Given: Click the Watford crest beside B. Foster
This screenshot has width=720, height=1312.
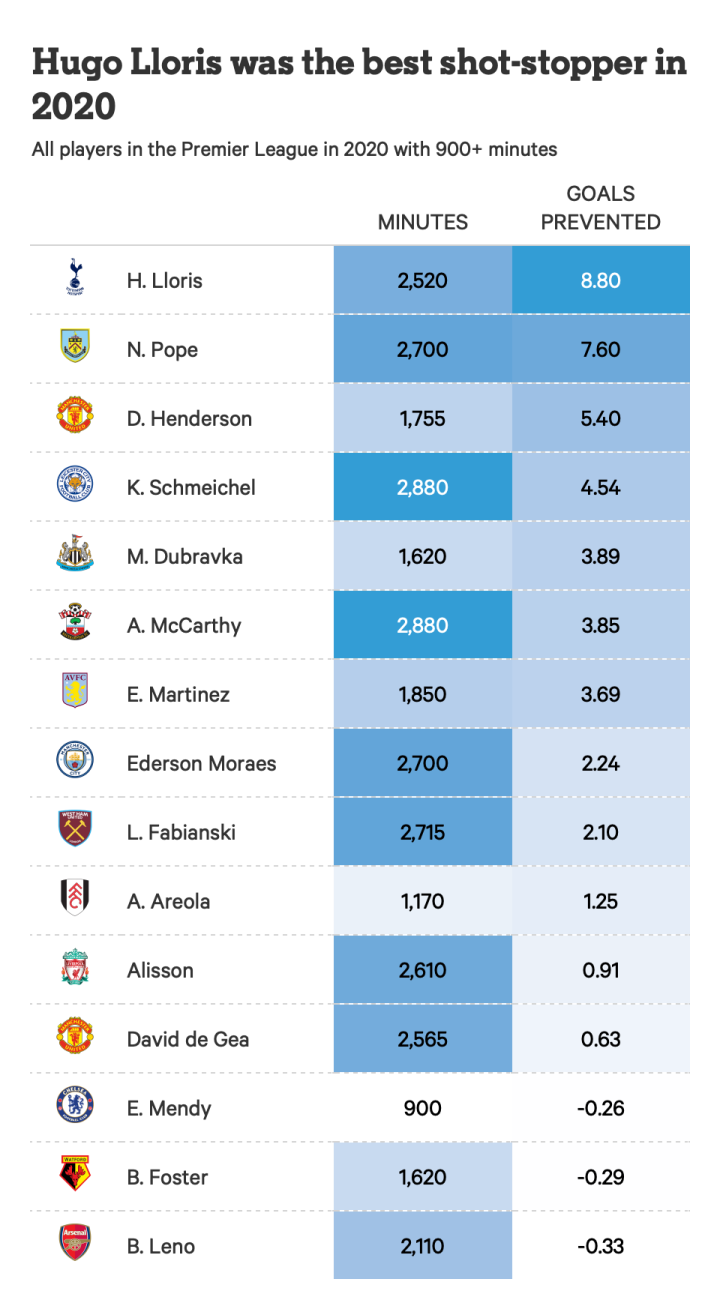Looking at the screenshot, I should tap(75, 1175).
